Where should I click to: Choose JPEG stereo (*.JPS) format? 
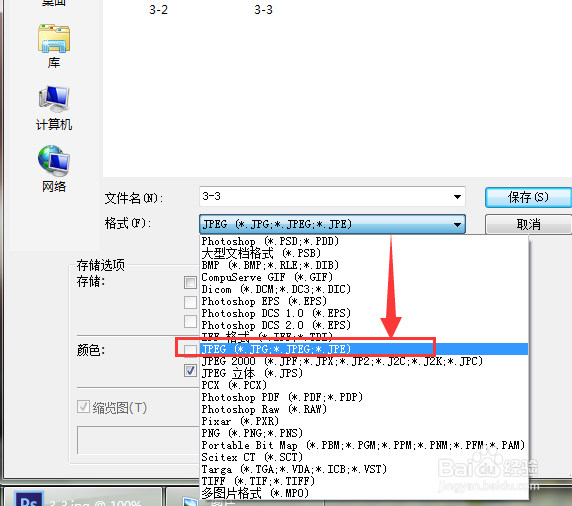[x=364, y=373]
